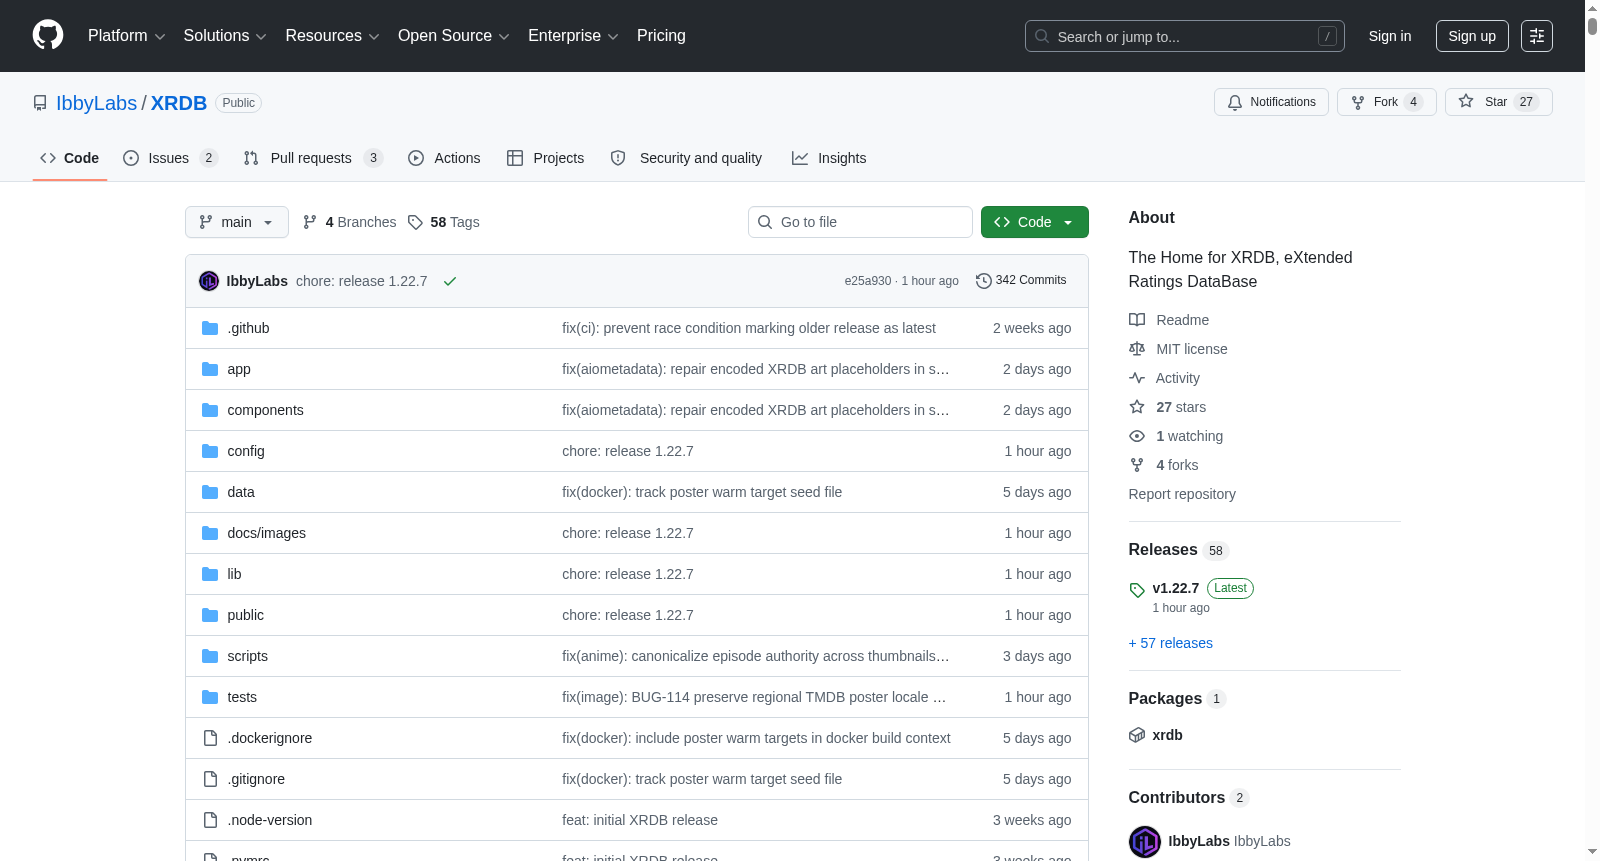Open the Pricing page link
The width and height of the screenshot is (1600, 861).
pyautogui.click(x=661, y=36)
